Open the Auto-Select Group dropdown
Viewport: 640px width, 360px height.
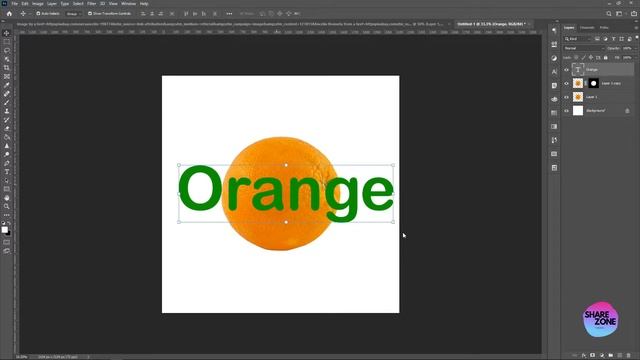click(x=73, y=13)
